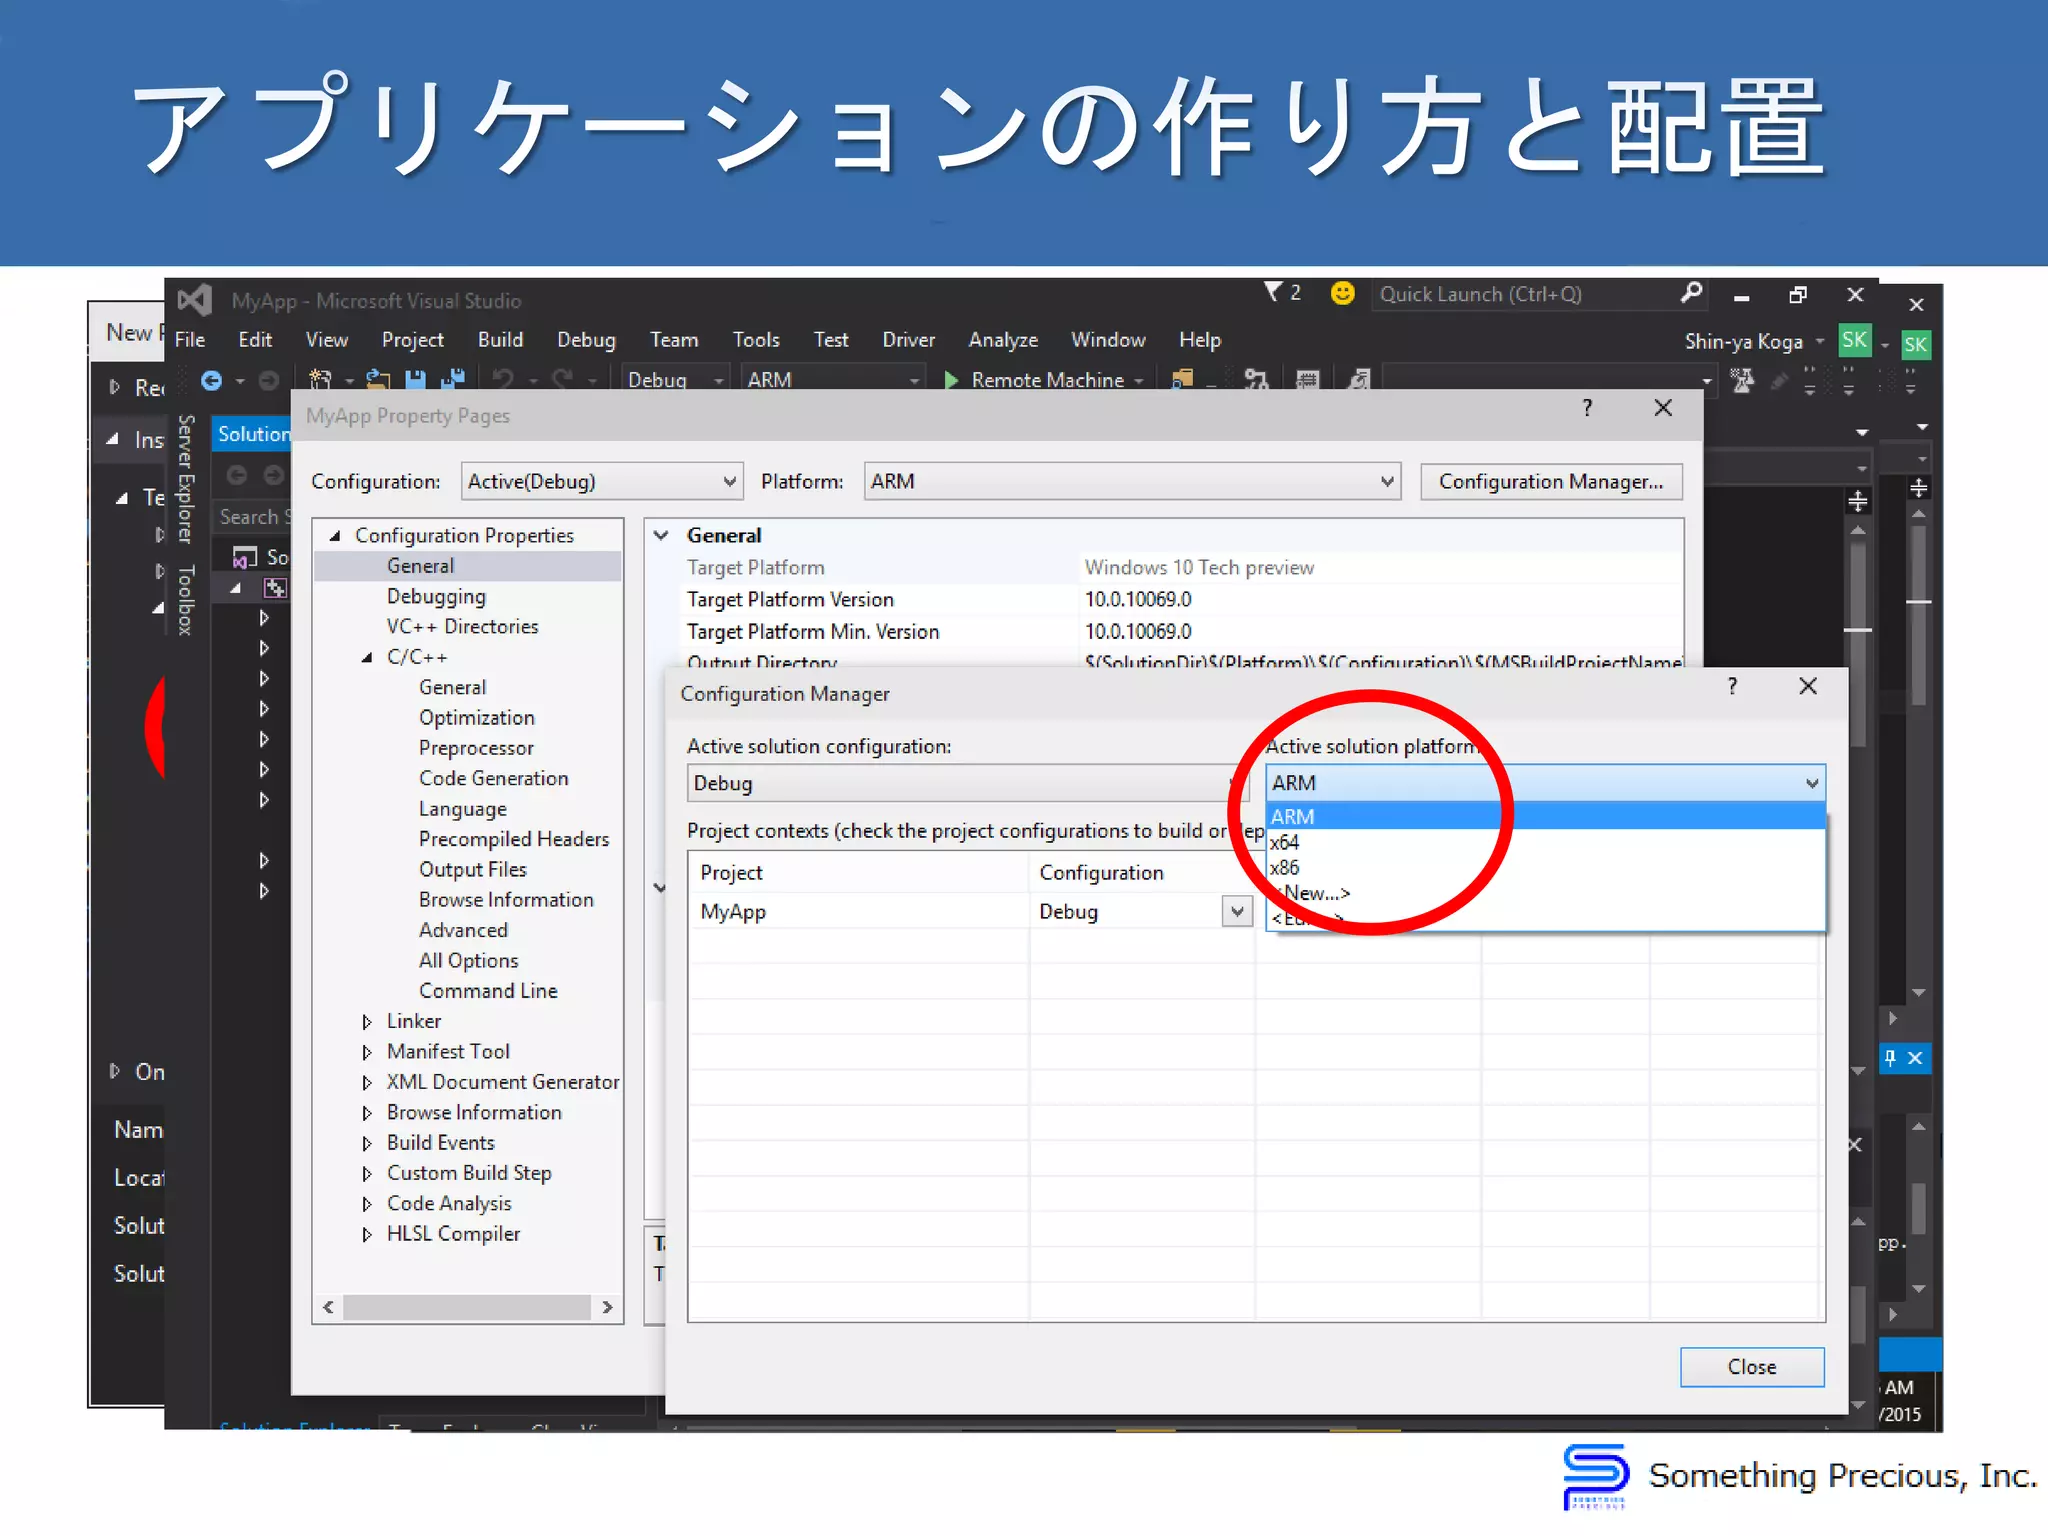2048x1536 pixels.
Task: Click the green SK account avatar
Action: point(1854,340)
